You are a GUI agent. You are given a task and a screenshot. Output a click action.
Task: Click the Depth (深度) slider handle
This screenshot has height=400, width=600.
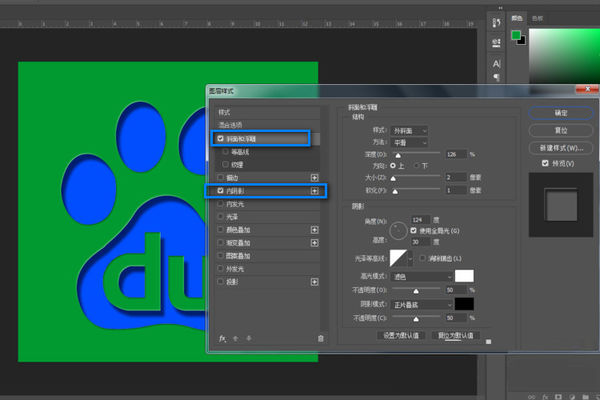[398, 155]
